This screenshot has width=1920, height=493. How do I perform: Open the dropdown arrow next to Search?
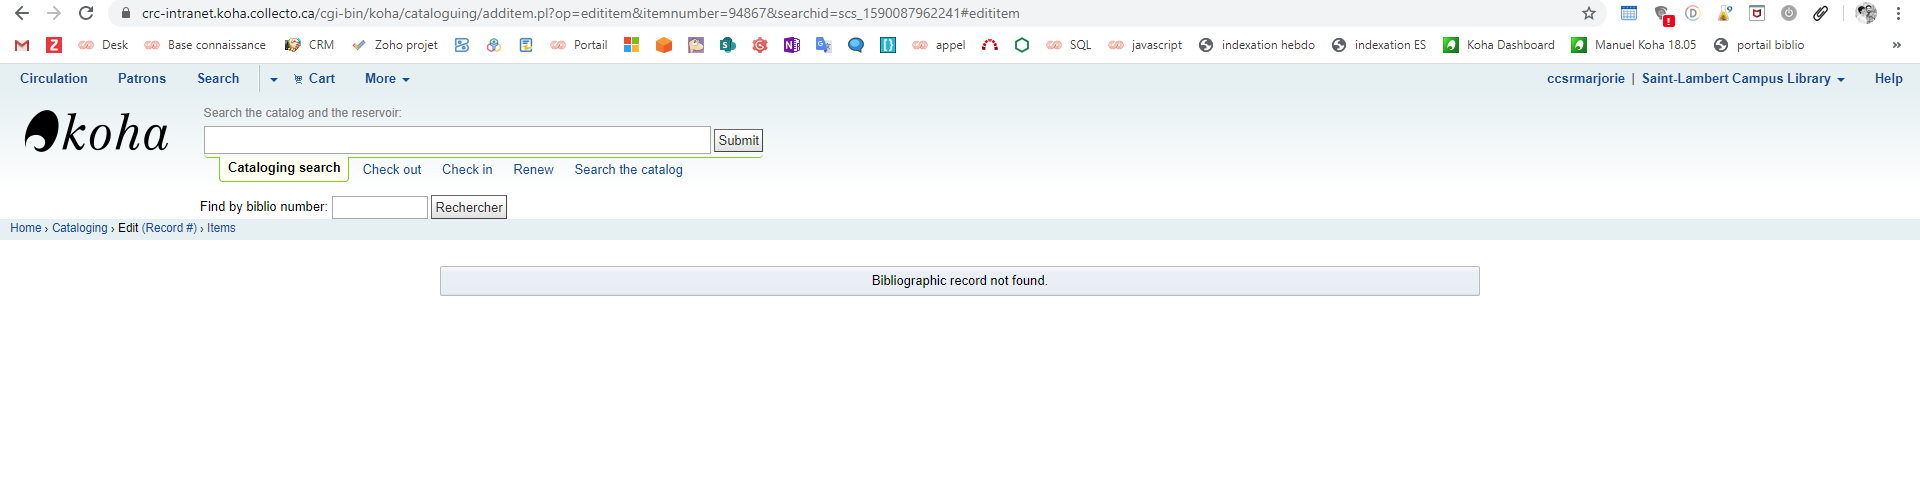(x=274, y=79)
